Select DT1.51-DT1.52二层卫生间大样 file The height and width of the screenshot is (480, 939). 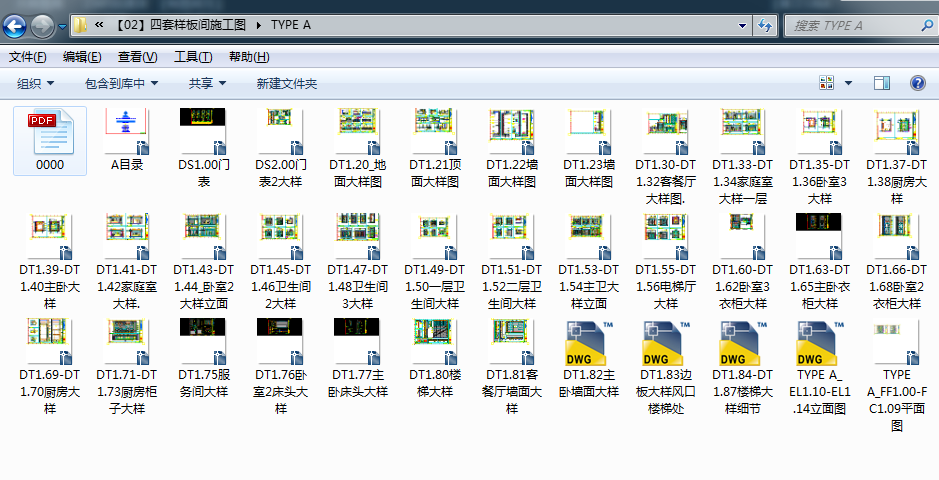coord(511,263)
